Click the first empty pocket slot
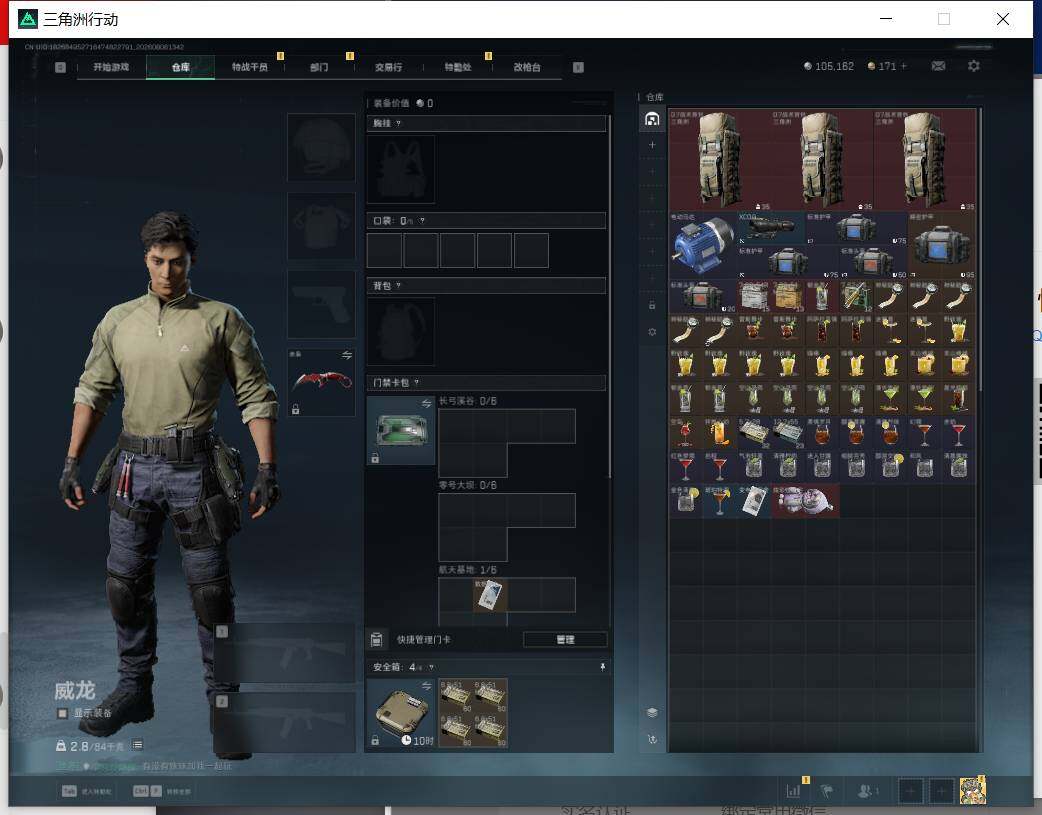The height and width of the screenshot is (815, 1042). [384, 250]
